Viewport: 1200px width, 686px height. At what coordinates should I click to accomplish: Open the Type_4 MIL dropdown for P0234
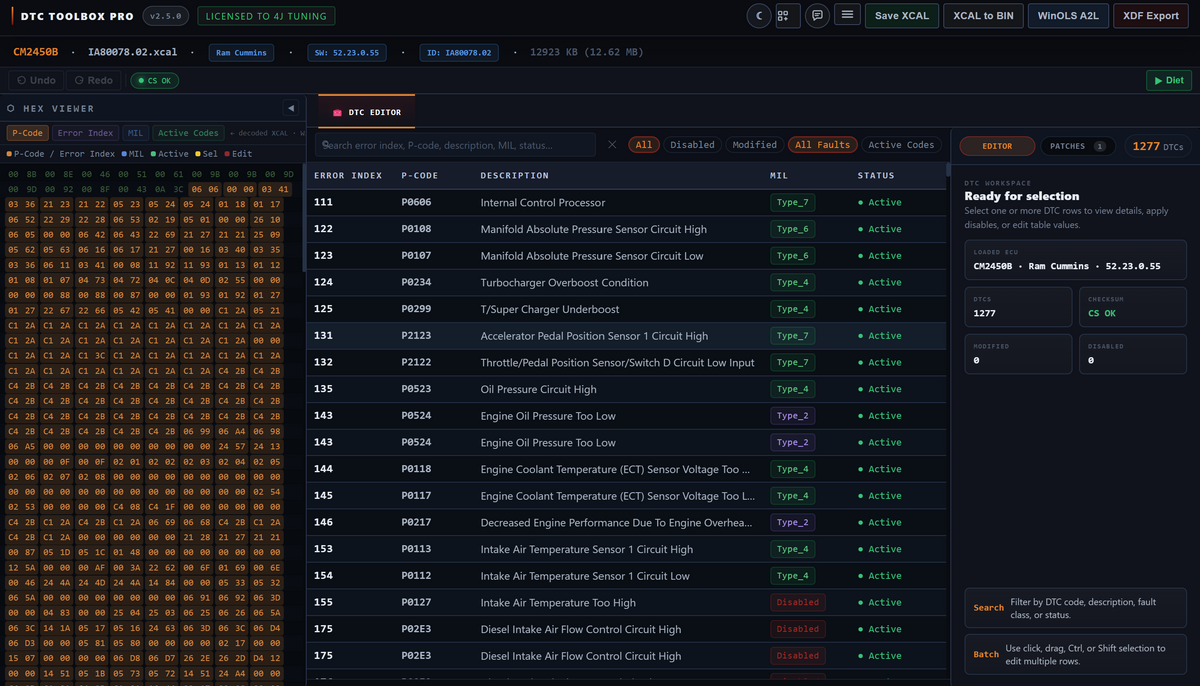tap(792, 283)
